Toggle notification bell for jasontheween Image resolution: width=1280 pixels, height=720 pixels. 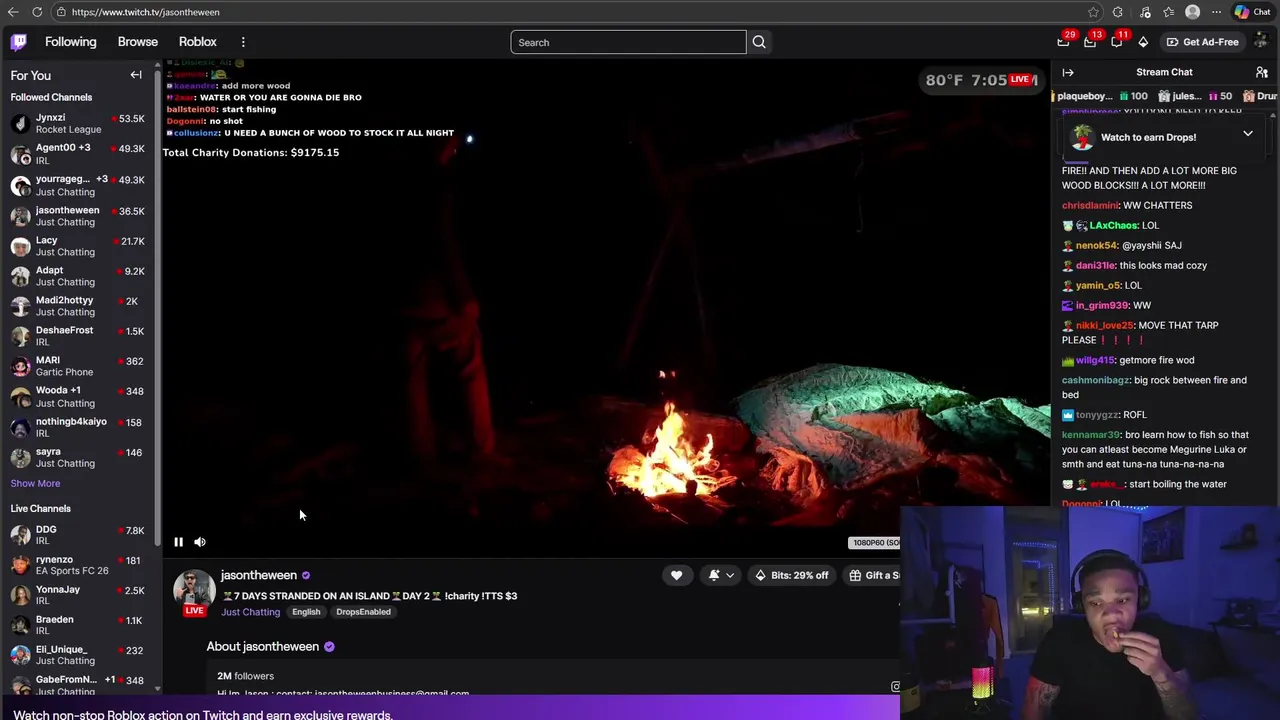[714, 575]
